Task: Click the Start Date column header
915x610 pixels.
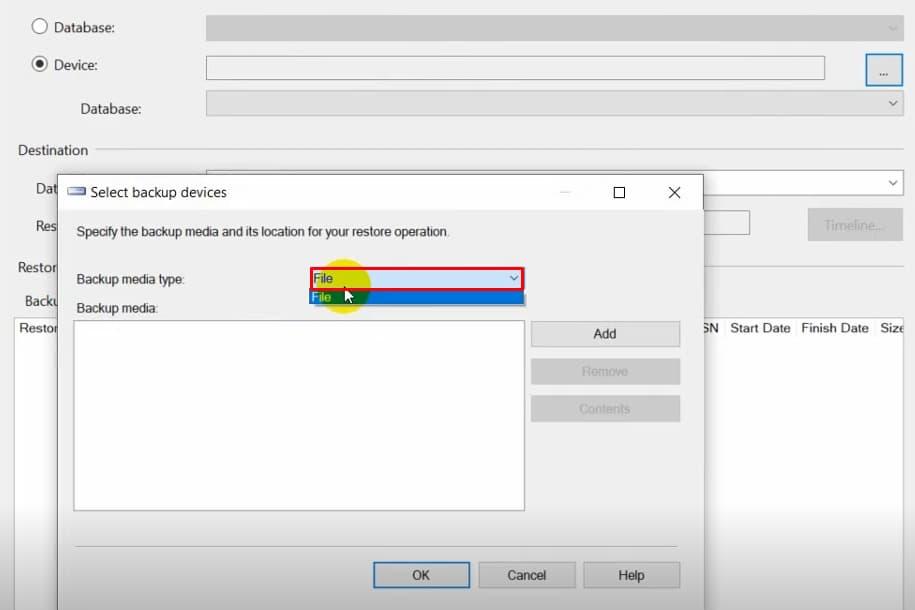Action: click(760, 328)
